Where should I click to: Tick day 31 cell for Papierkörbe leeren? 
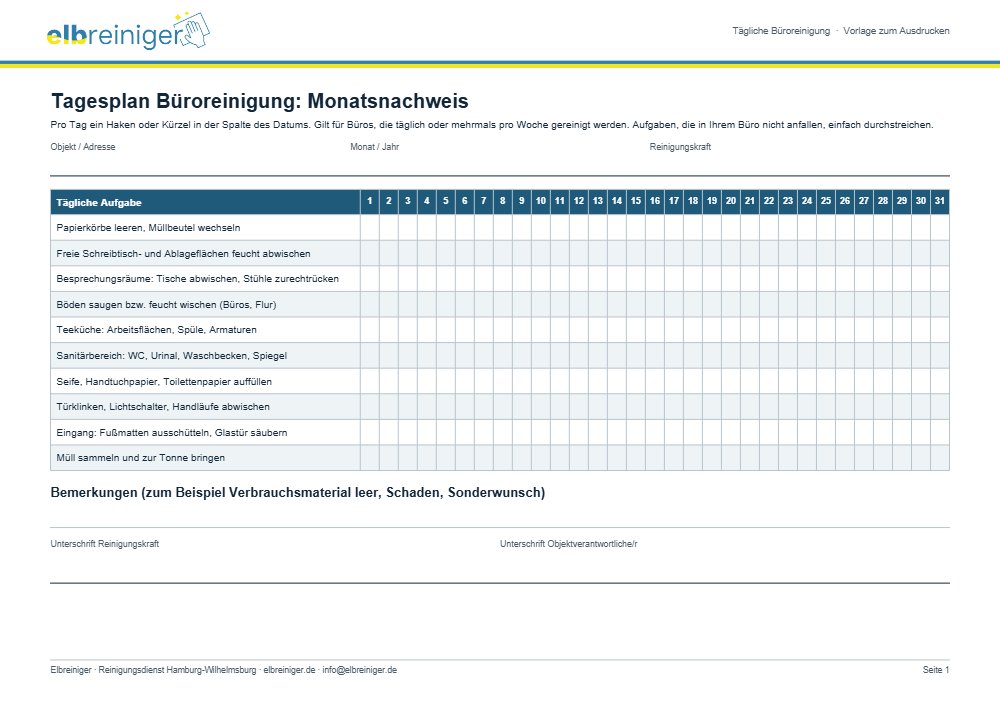[940, 228]
